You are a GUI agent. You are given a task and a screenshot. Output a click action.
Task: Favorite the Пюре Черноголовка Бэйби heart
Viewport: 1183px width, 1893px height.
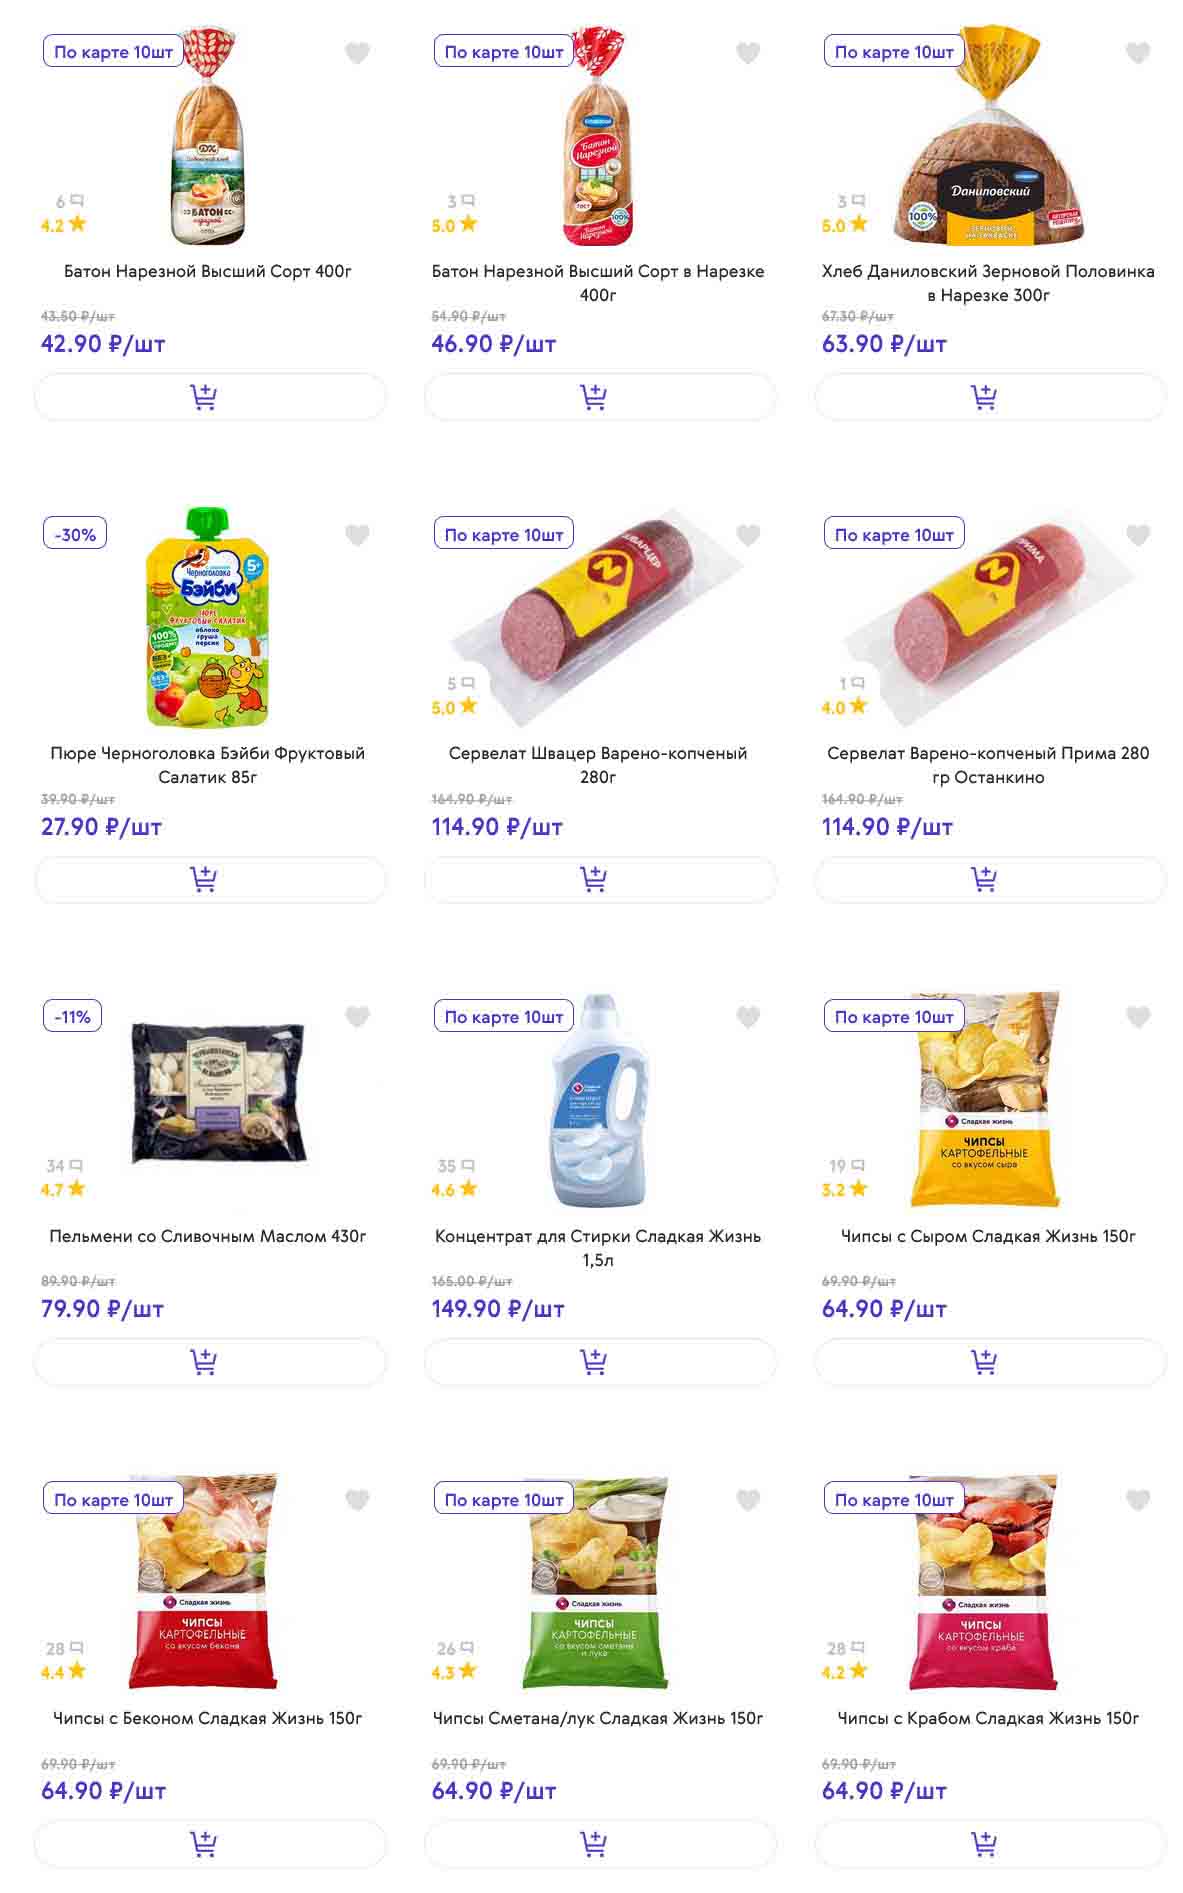coord(357,535)
